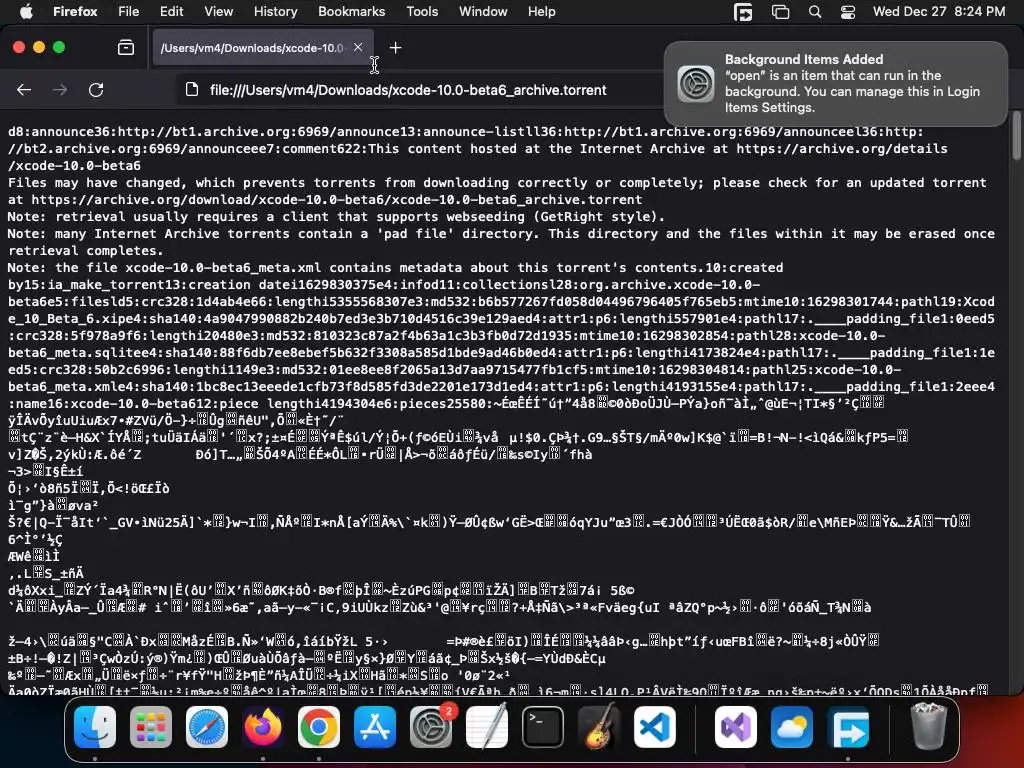Screen dimensions: 1024x768
Task: Open Visual Studio from the Dock
Action: pos(736,727)
